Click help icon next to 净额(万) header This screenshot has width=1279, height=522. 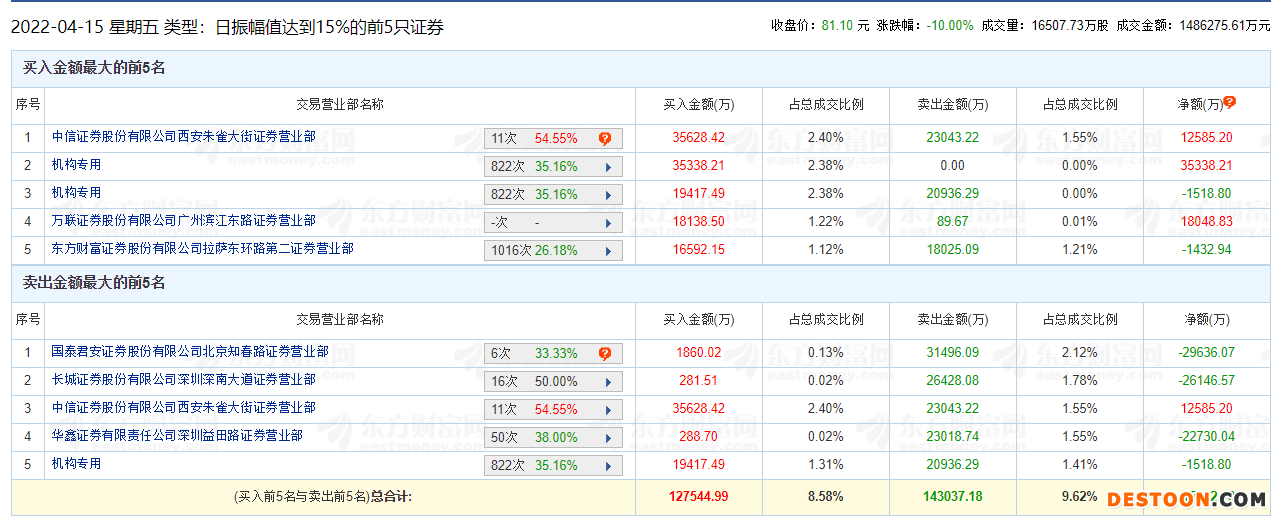(x=1230, y=102)
